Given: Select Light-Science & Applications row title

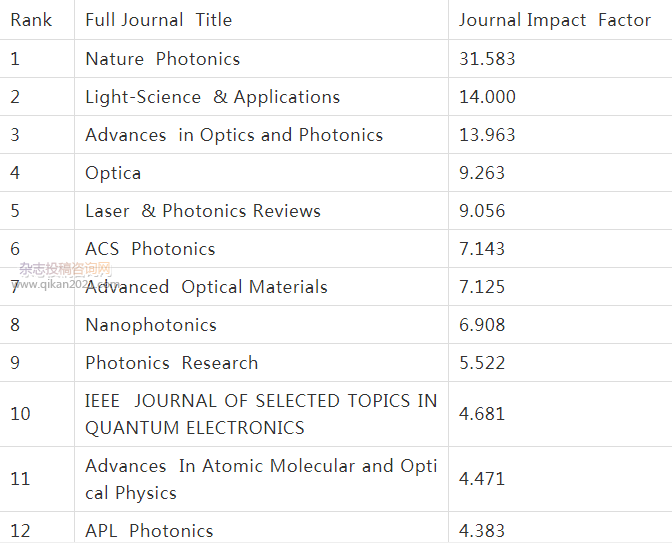Looking at the screenshot, I should [x=213, y=97].
